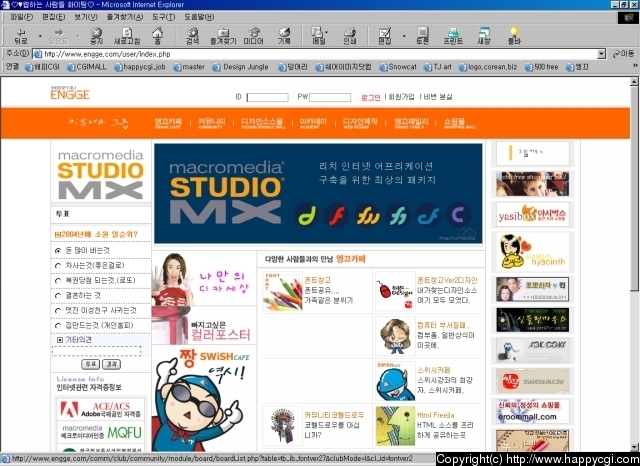Open the Media (미디어) toolbar icon
The image size is (640, 466).
[x=253, y=36]
